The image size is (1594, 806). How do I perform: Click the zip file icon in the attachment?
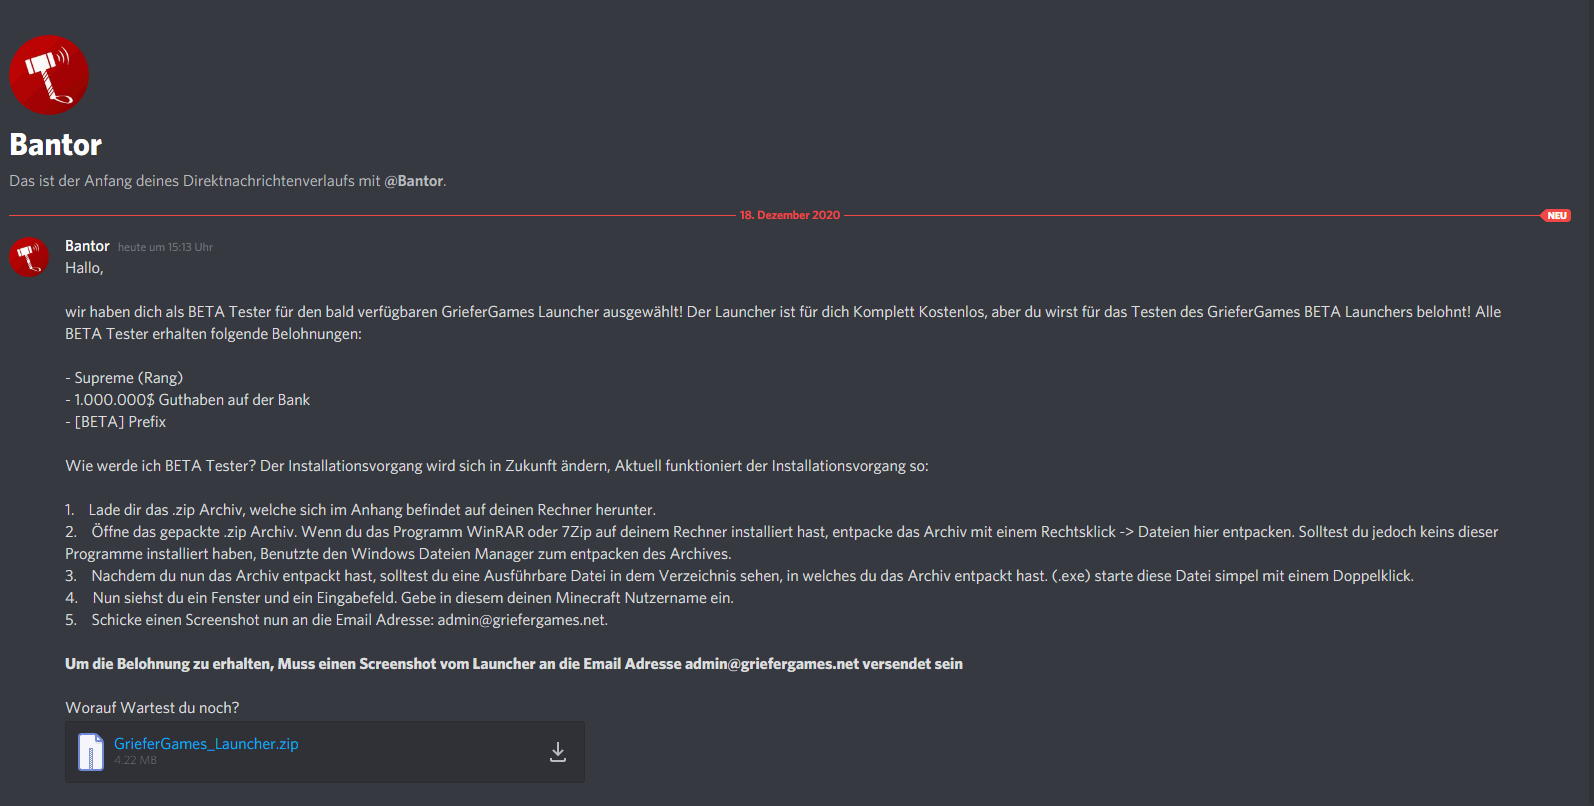point(91,752)
